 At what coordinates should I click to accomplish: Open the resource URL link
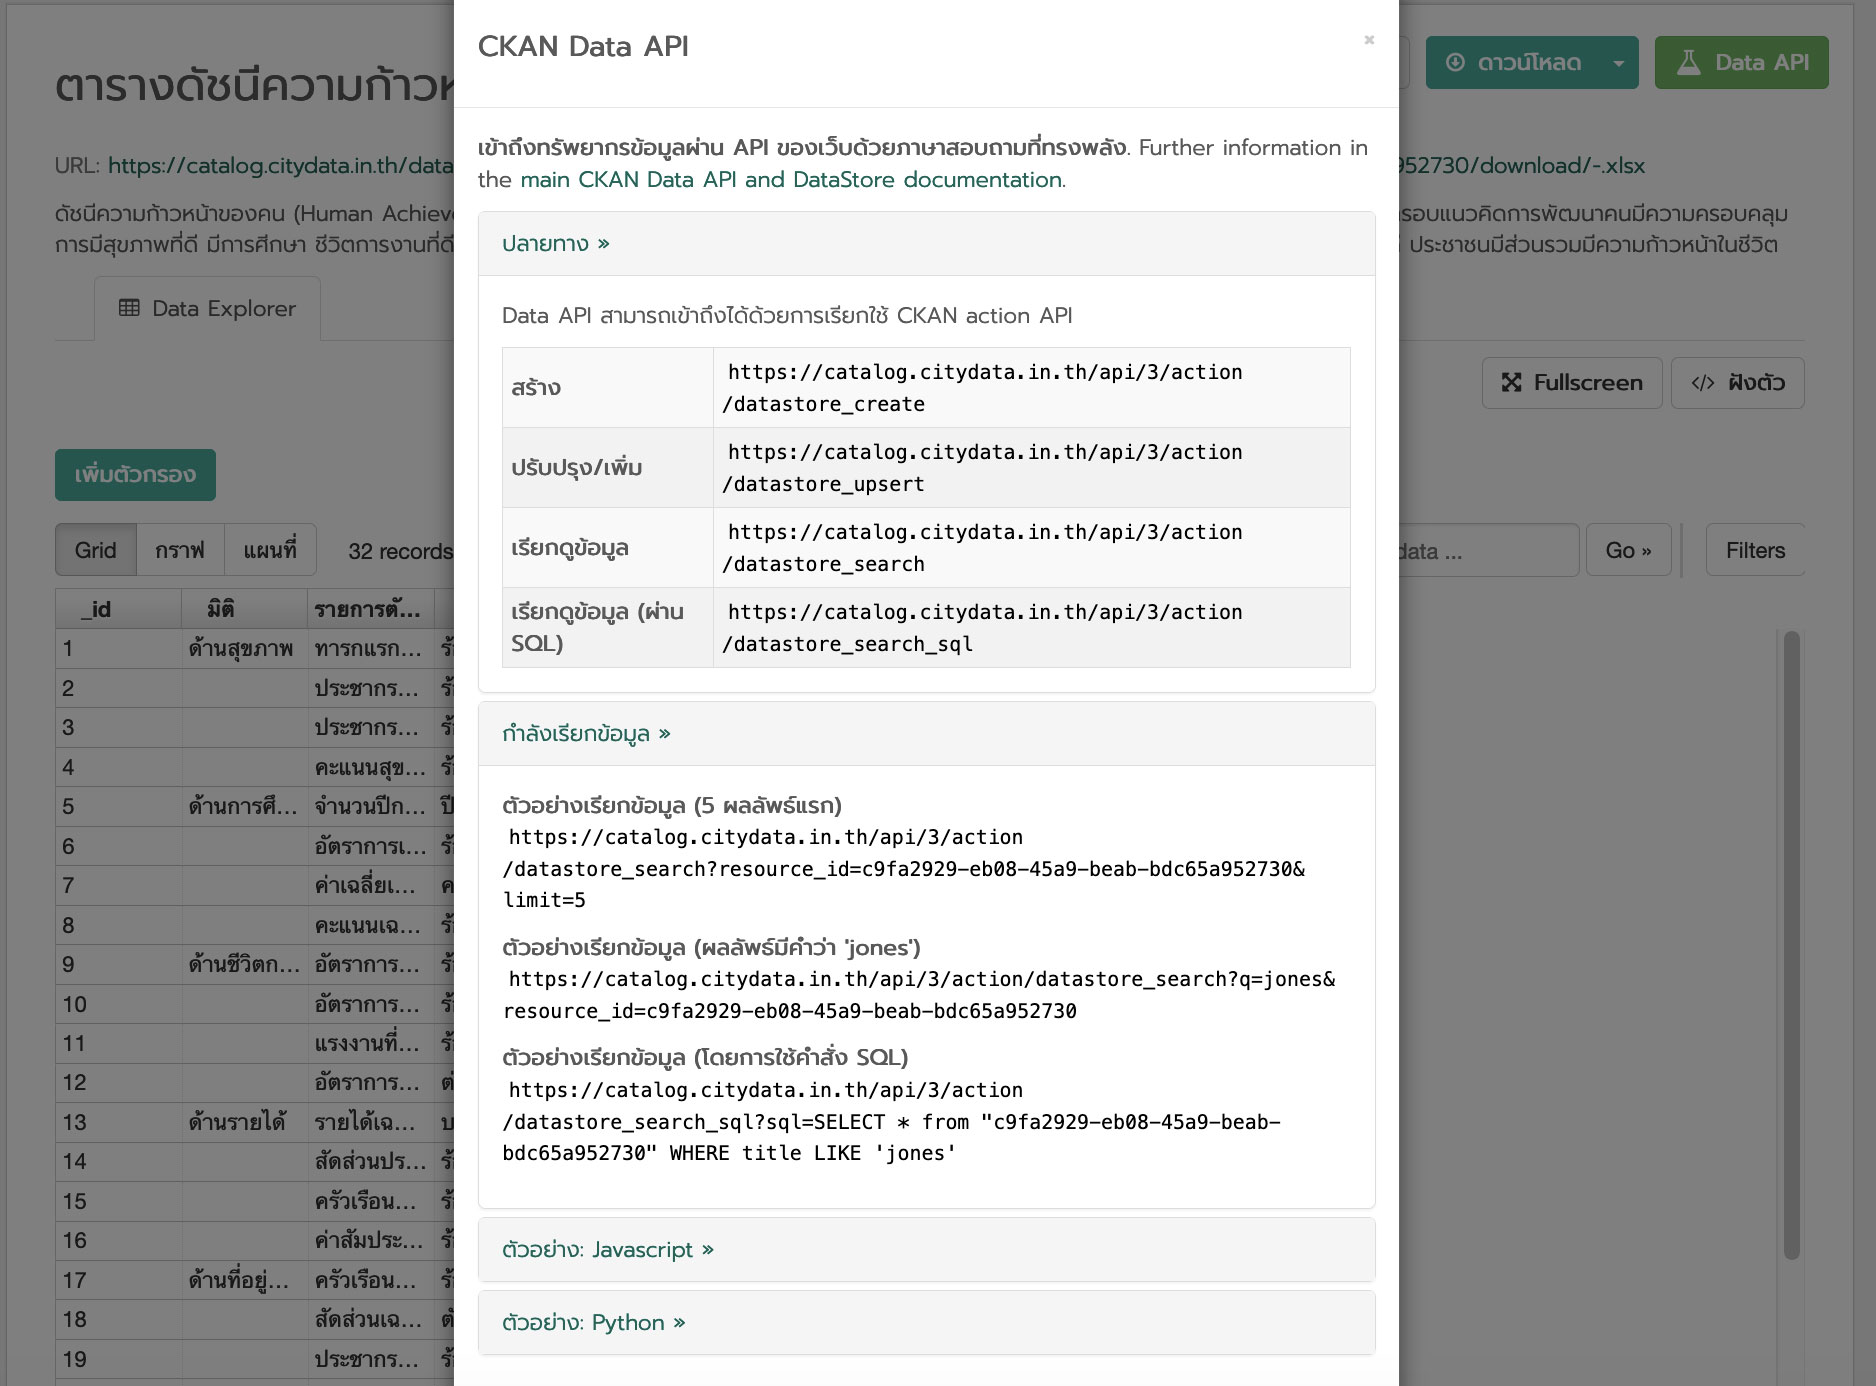[280, 166]
